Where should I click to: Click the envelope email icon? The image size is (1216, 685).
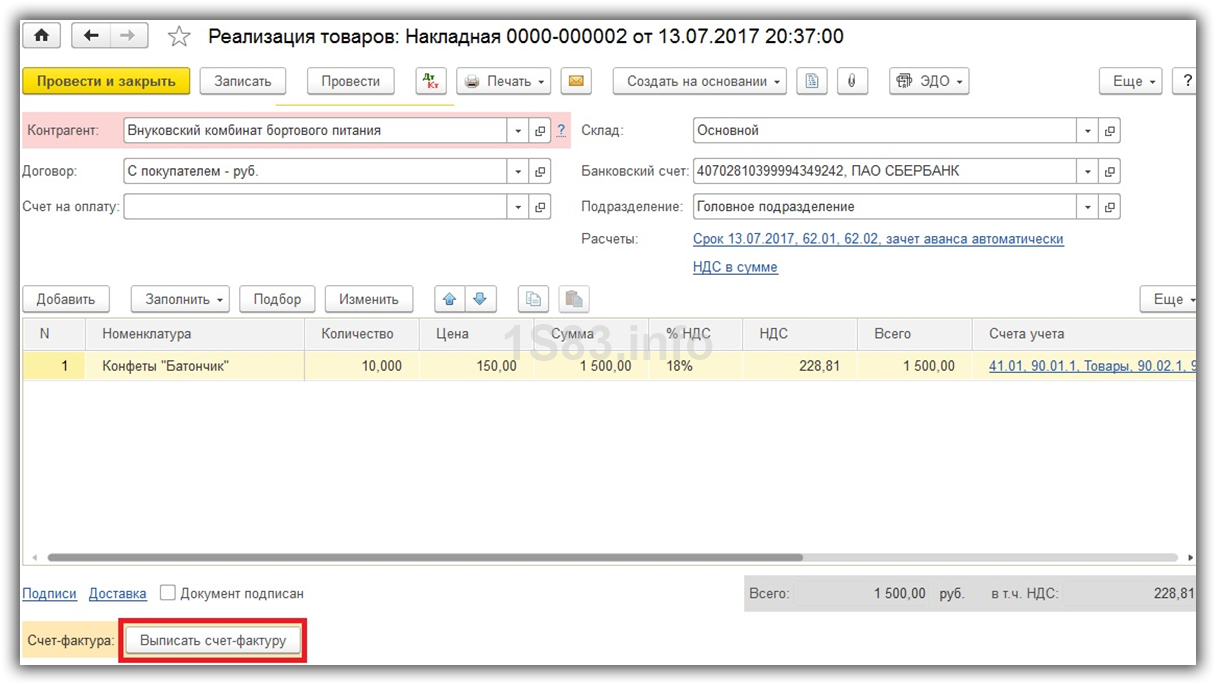click(x=576, y=81)
